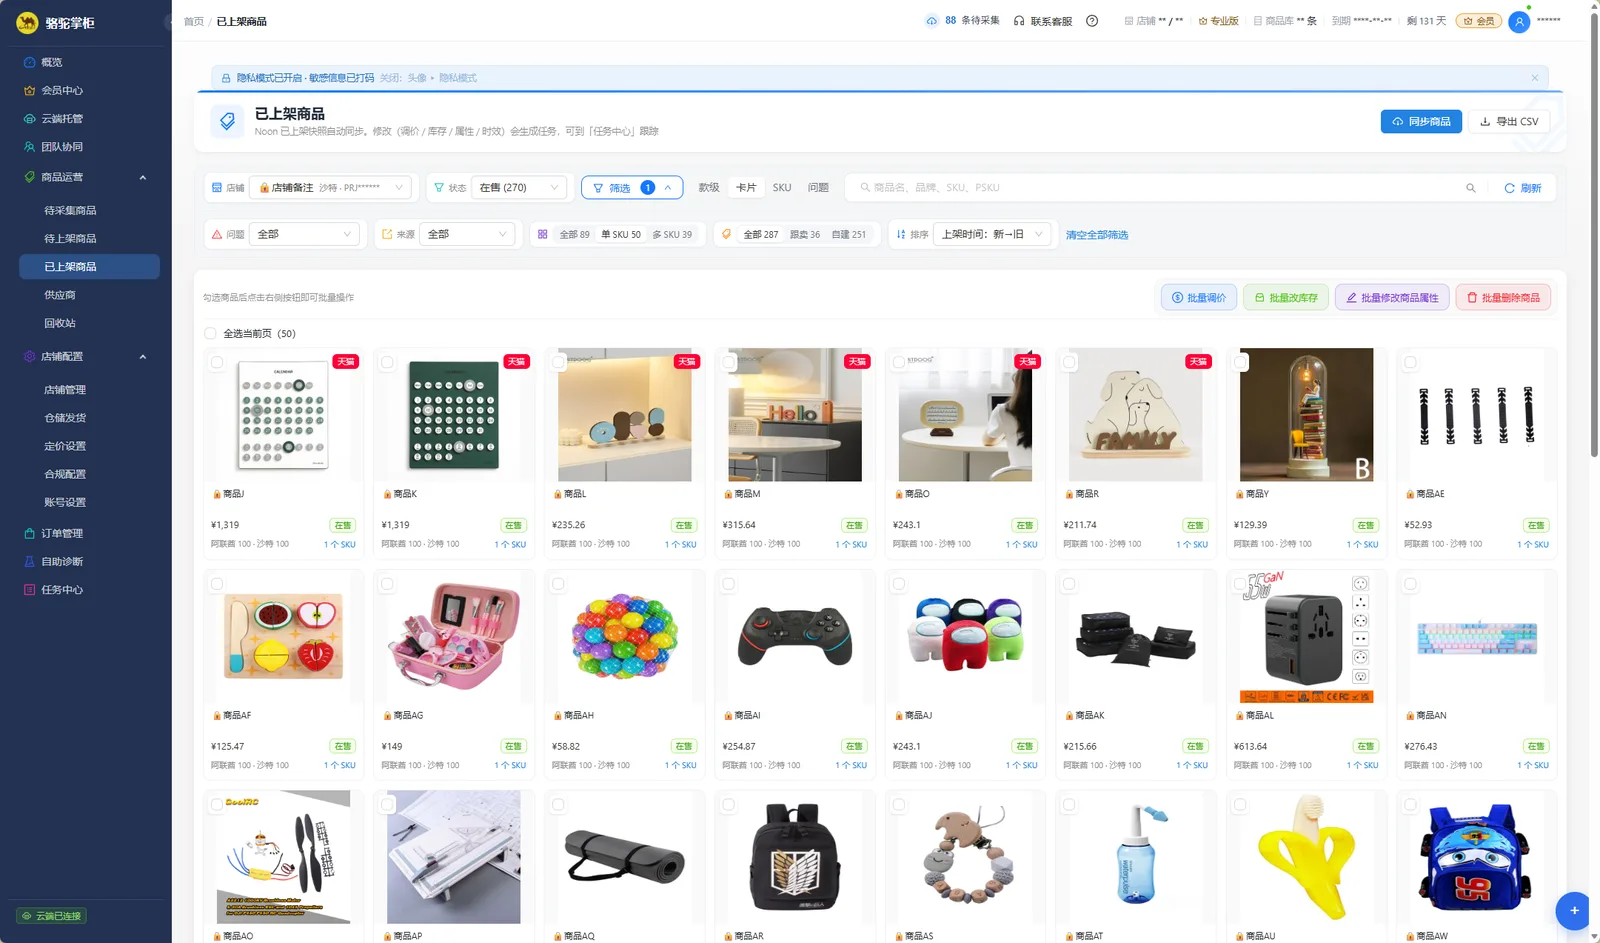Tick the checkbox on the 商品AF card
Viewport: 1600px width, 943px height.
pyautogui.click(x=217, y=584)
